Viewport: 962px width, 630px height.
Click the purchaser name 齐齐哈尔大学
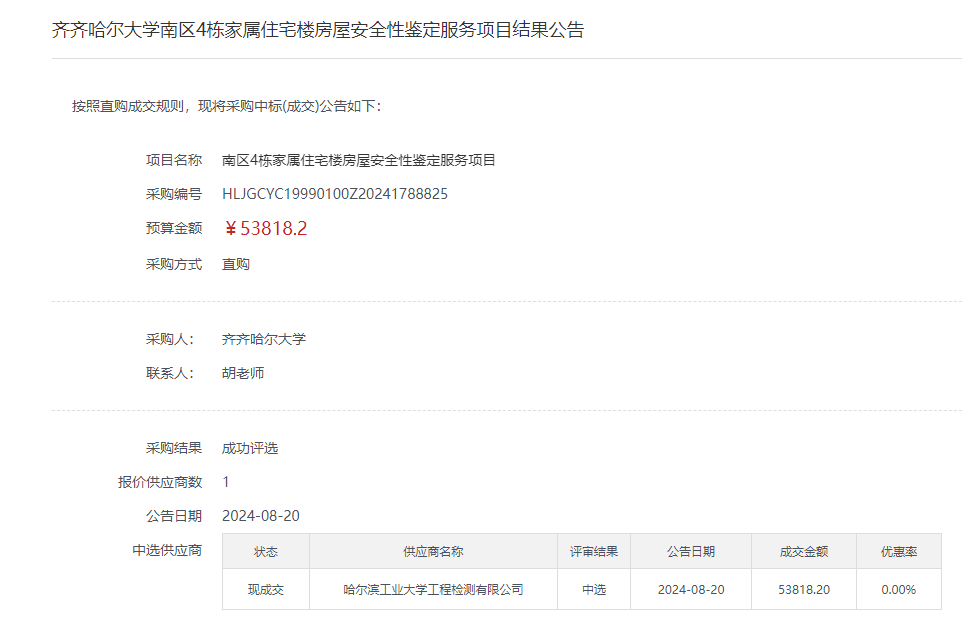point(264,339)
